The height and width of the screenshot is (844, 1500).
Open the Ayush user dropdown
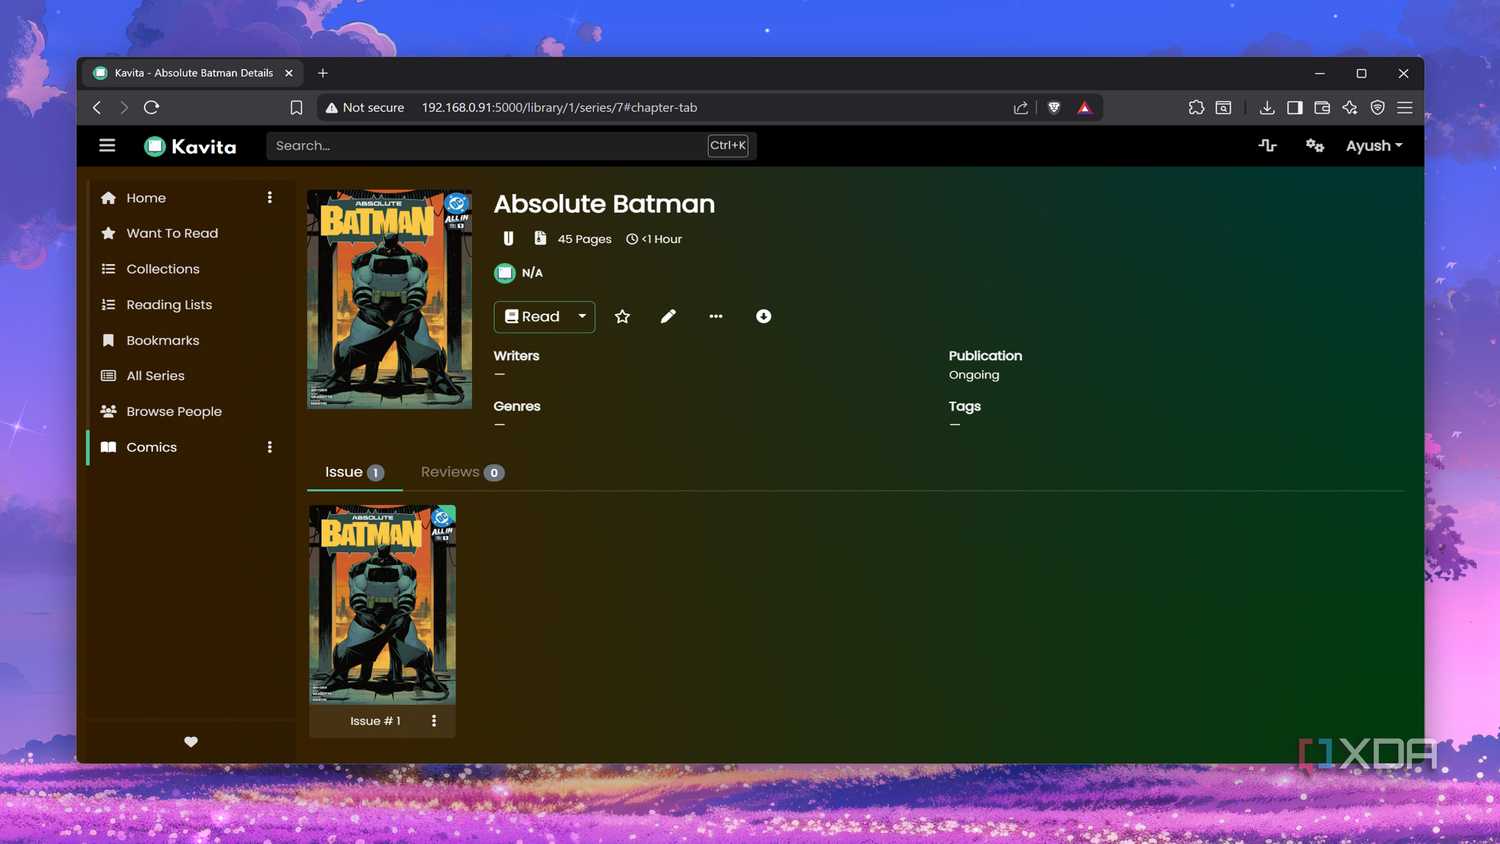[x=1374, y=146]
